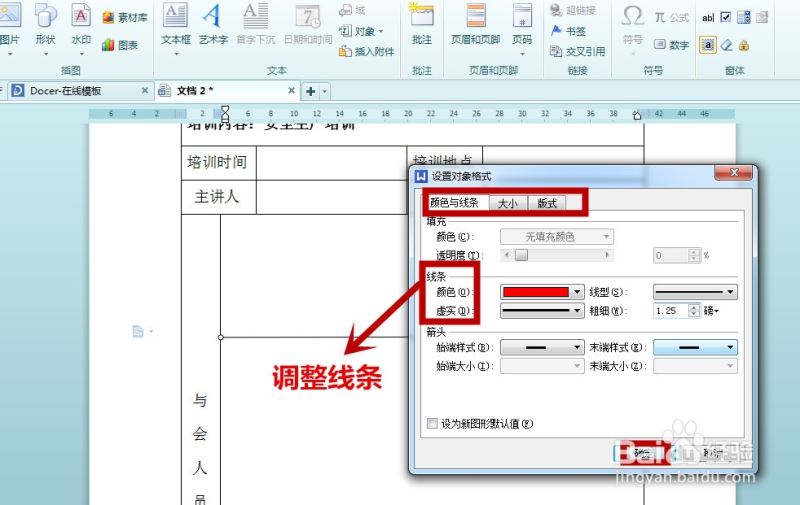Insert a drop-down form field
The image size is (800, 505).
point(743,17)
